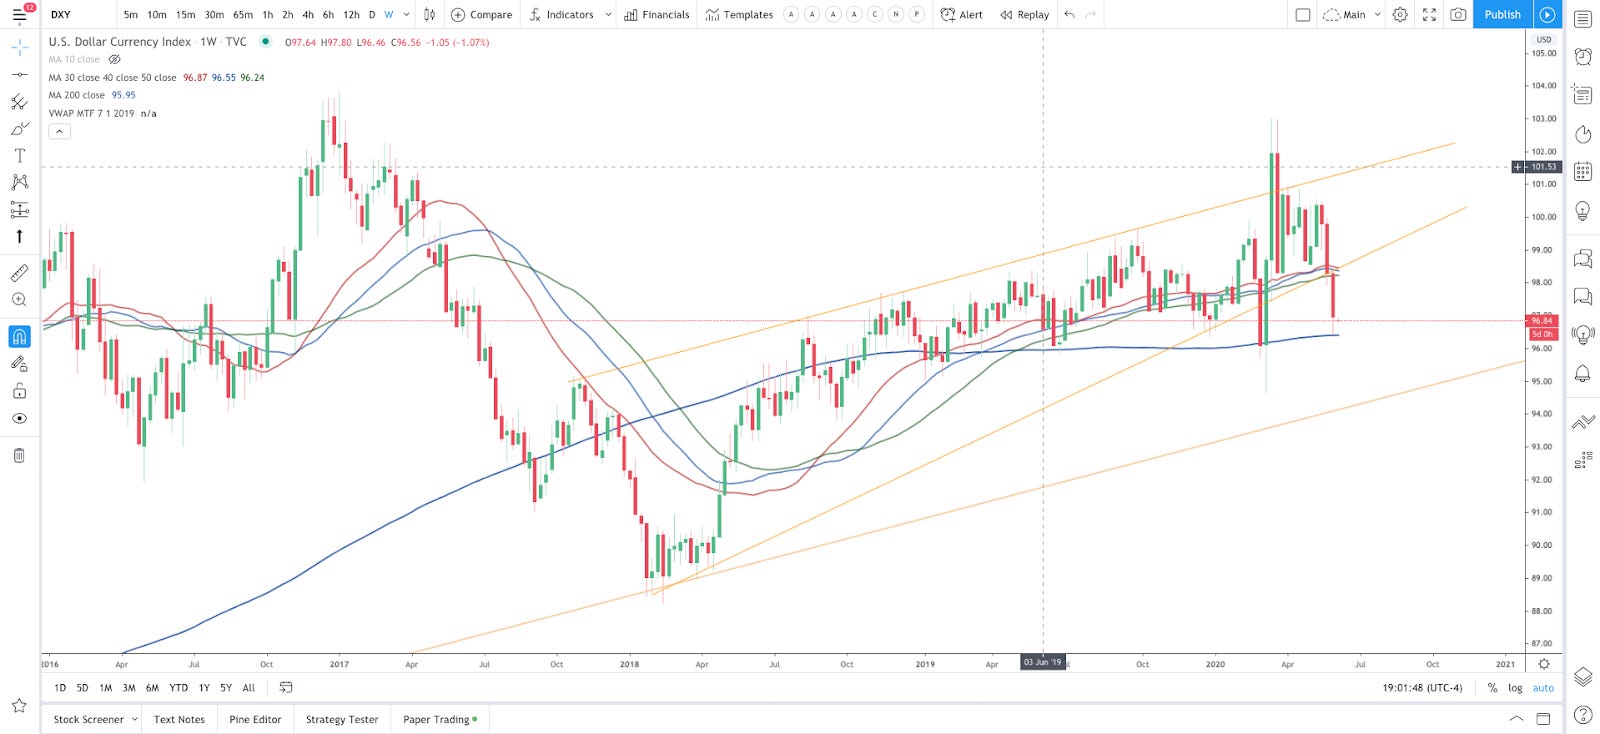Open candlestick chart style selector
The image size is (1600, 734).
pos(429,15)
